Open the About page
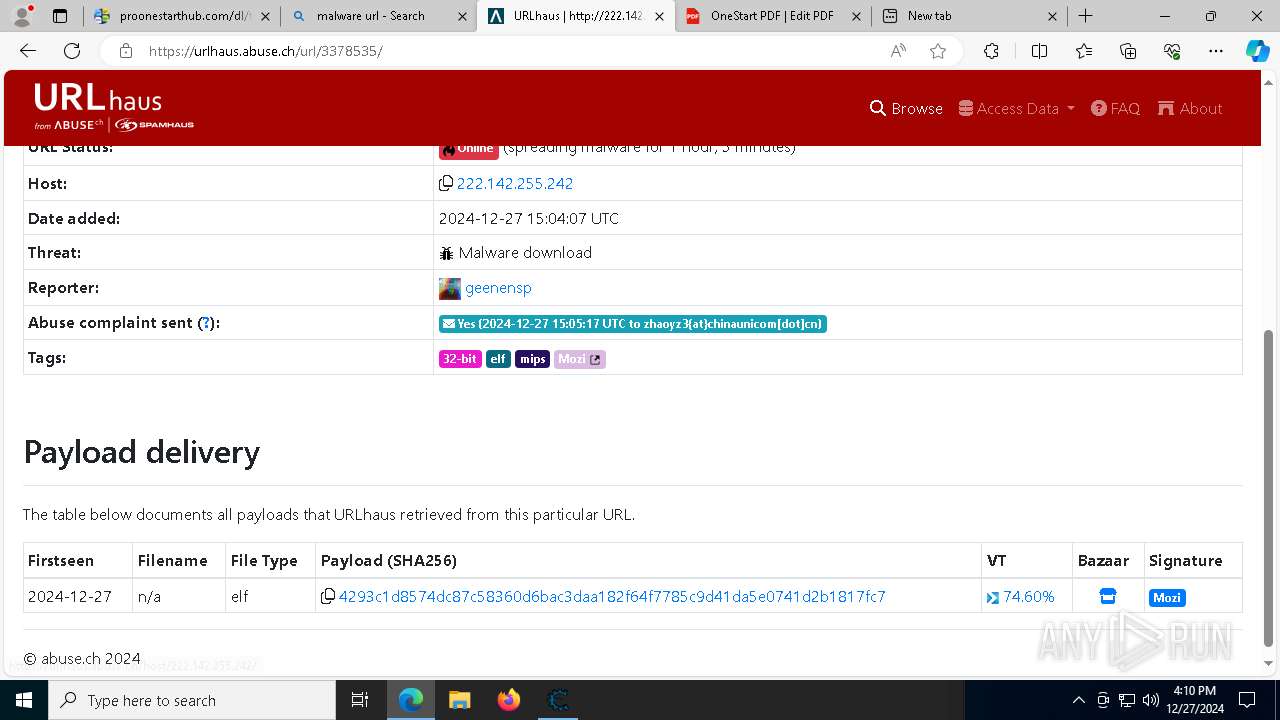This screenshot has height=720, width=1280. click(x=1190, y=108)
